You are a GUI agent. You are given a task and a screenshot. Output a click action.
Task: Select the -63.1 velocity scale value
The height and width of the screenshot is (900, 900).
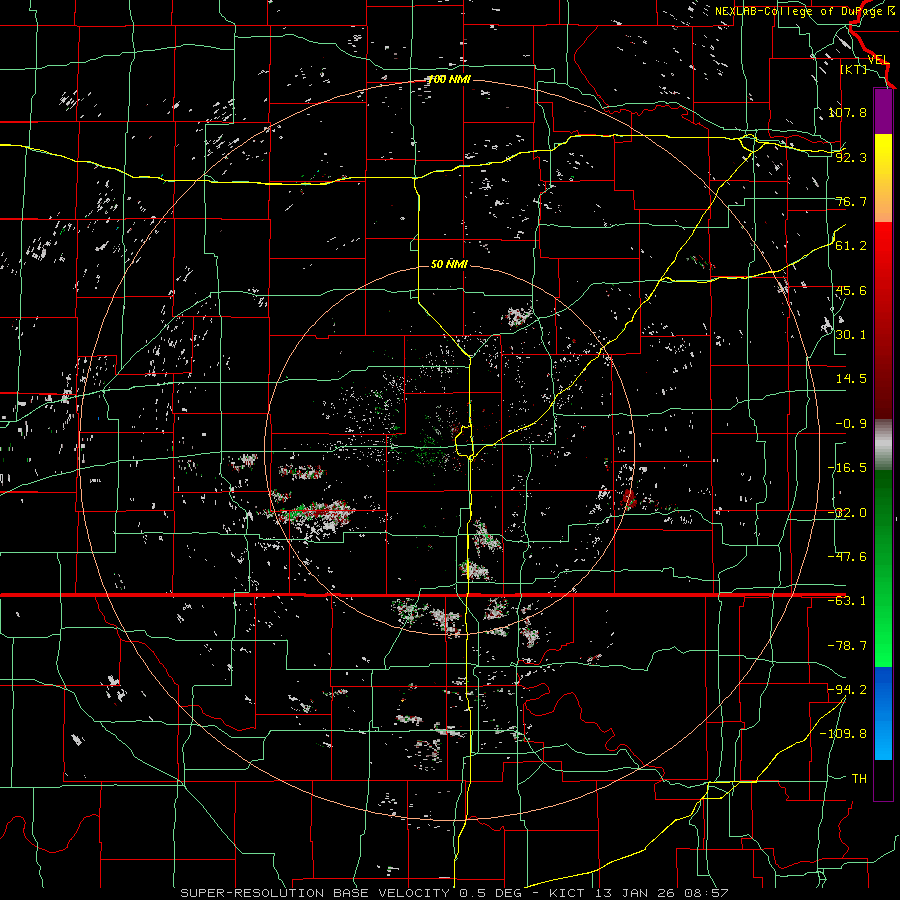(x=848, y=601)
